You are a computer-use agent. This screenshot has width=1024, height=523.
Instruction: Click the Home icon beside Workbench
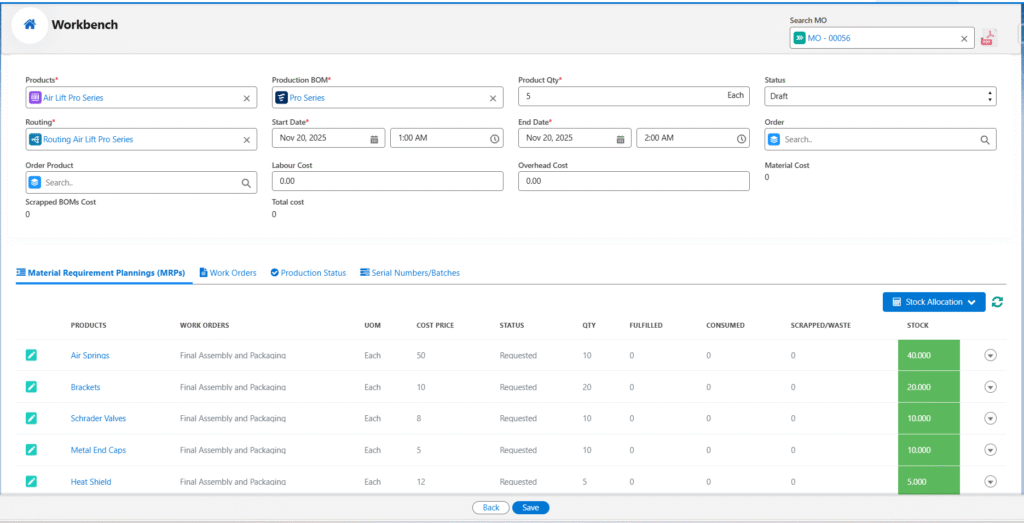[x=30, y=25]
